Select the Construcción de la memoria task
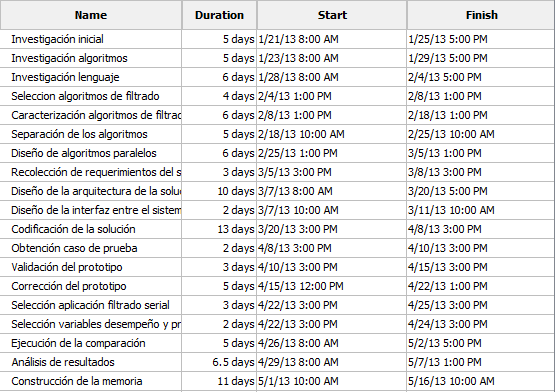The width and height of the screenshot is (556, 392). point(77,381)
